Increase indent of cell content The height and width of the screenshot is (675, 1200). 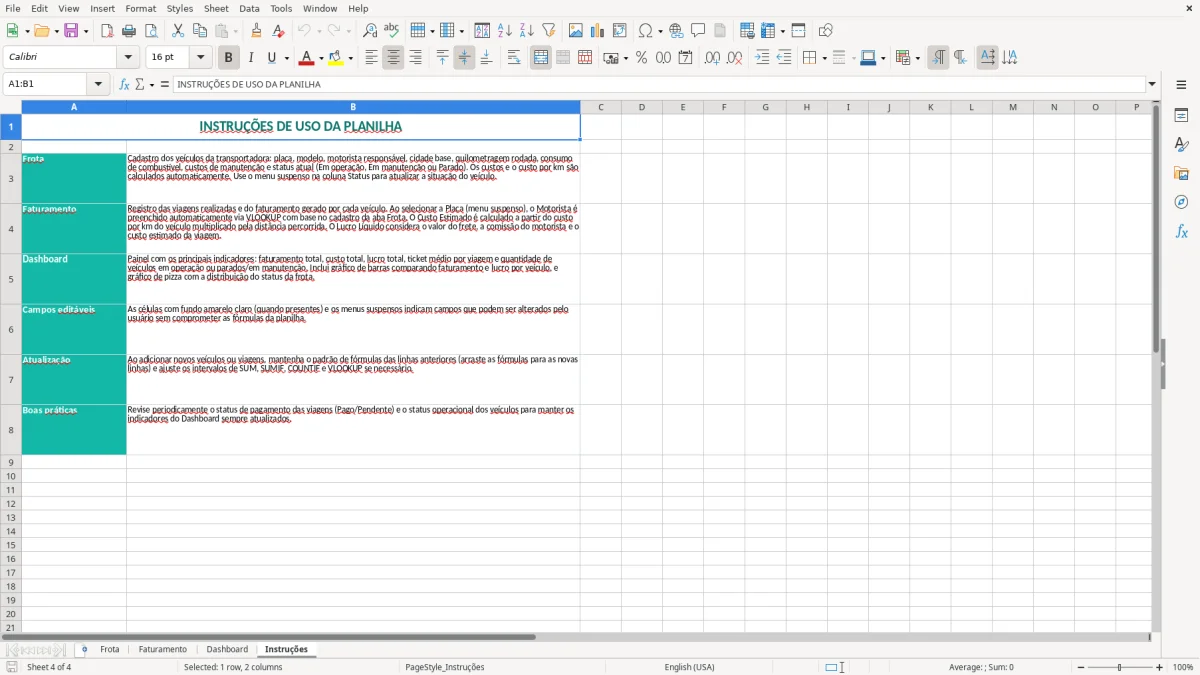762,58
